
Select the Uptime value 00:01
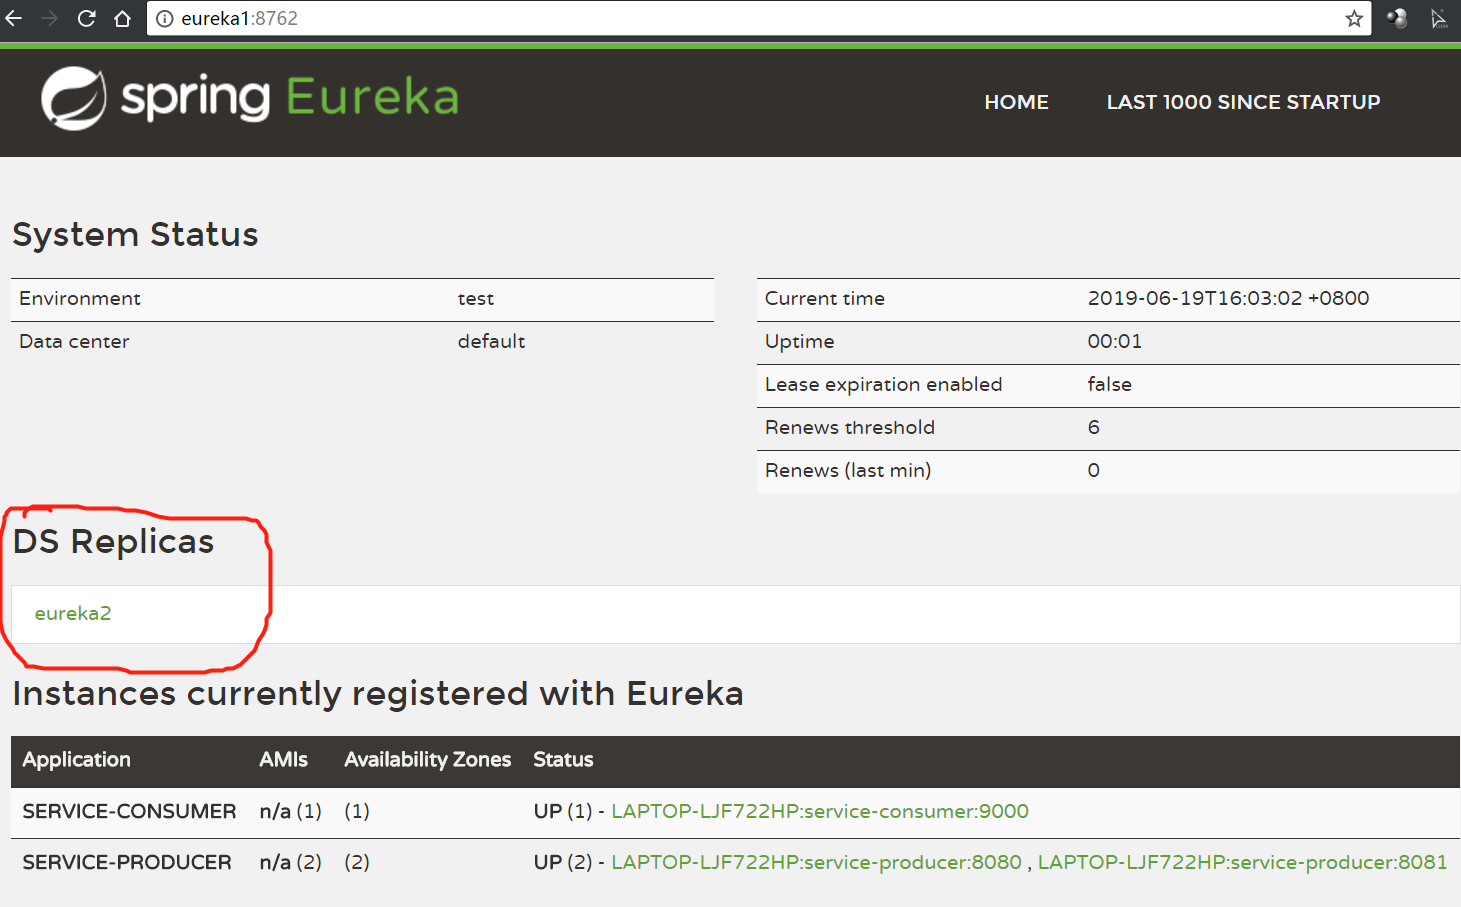pos(1114,341)
